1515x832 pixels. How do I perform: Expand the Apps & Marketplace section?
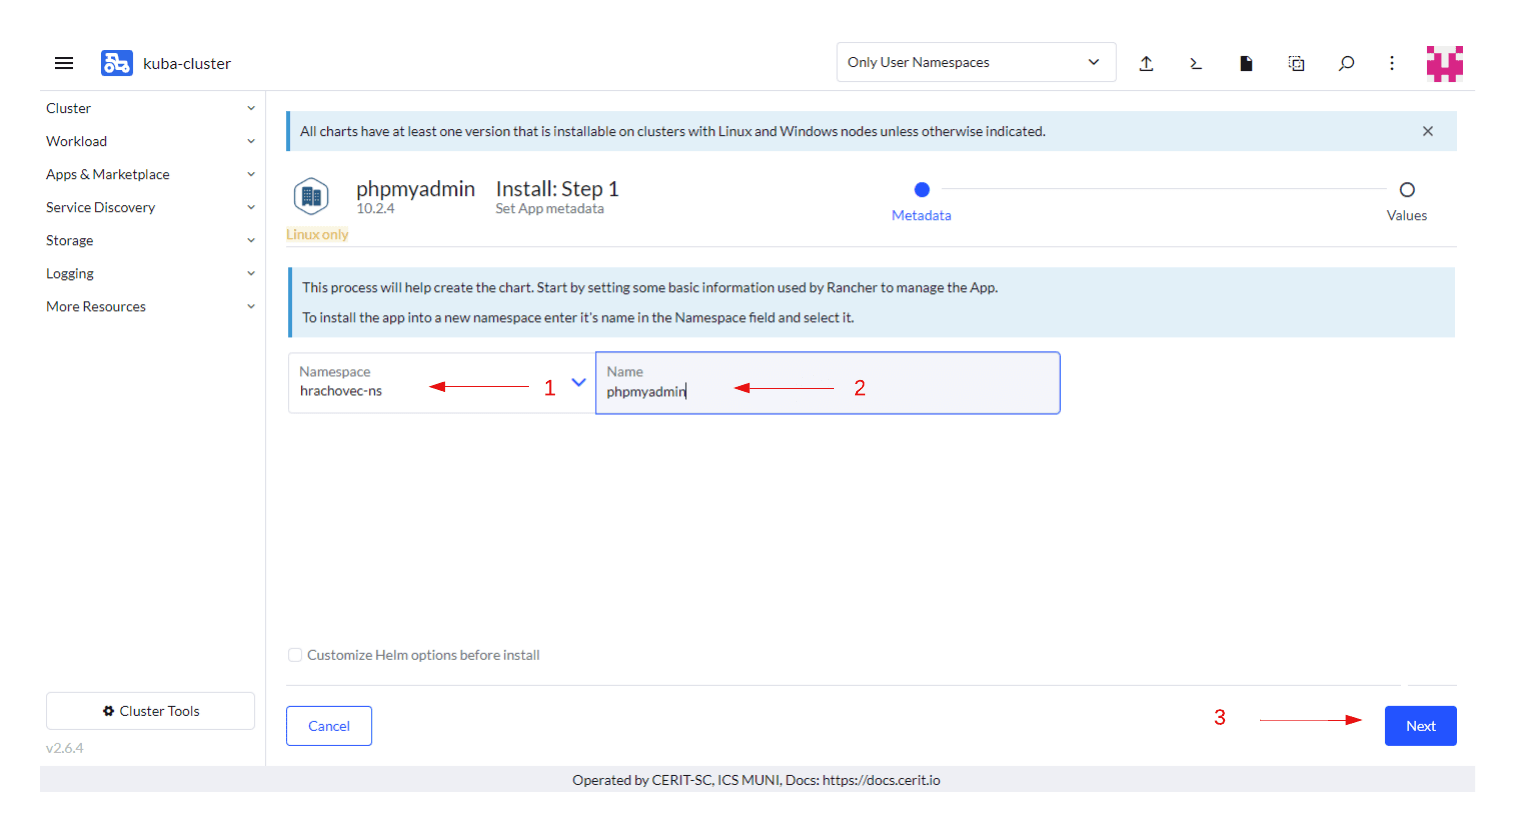[x=150, y=174]
